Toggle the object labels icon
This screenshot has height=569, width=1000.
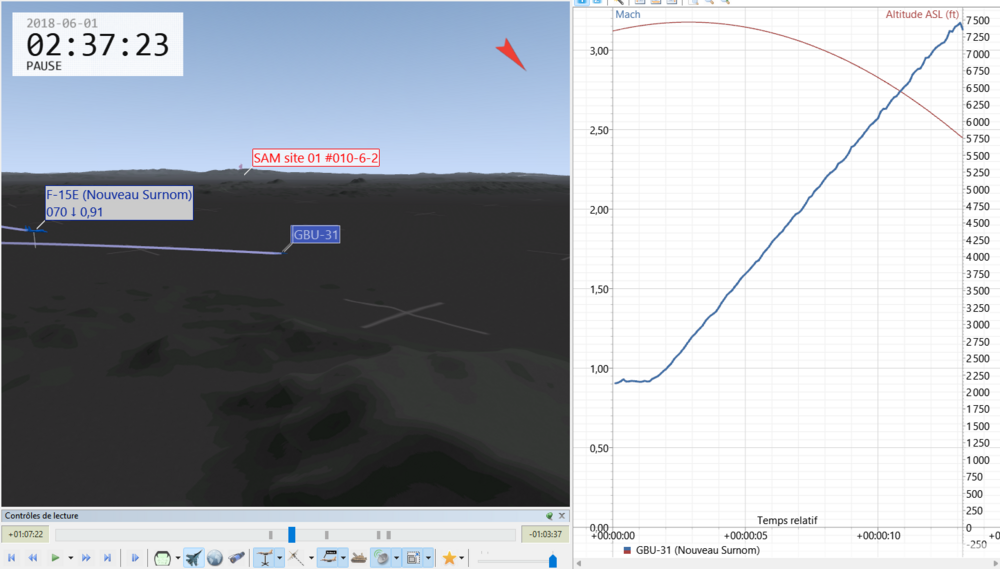pyautogui.click(x=328, y=558)
